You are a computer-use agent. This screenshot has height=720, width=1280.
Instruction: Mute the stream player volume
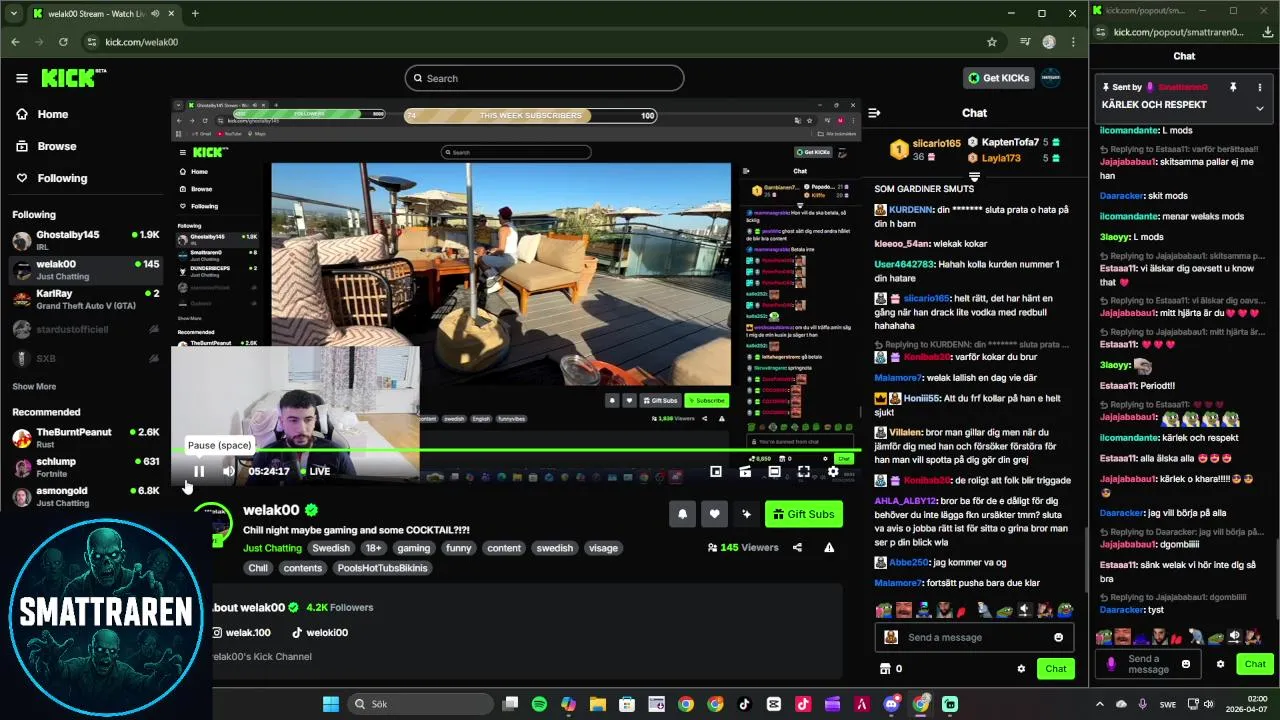coord(228,471)
